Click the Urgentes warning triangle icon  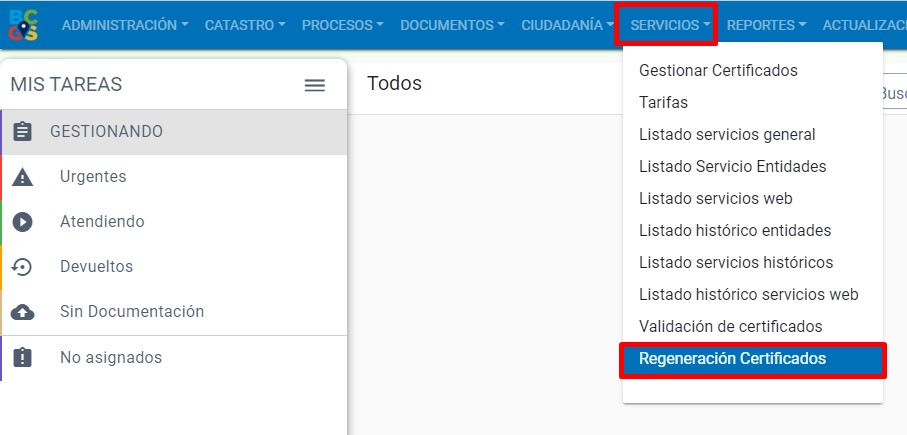tap(23, 177)
